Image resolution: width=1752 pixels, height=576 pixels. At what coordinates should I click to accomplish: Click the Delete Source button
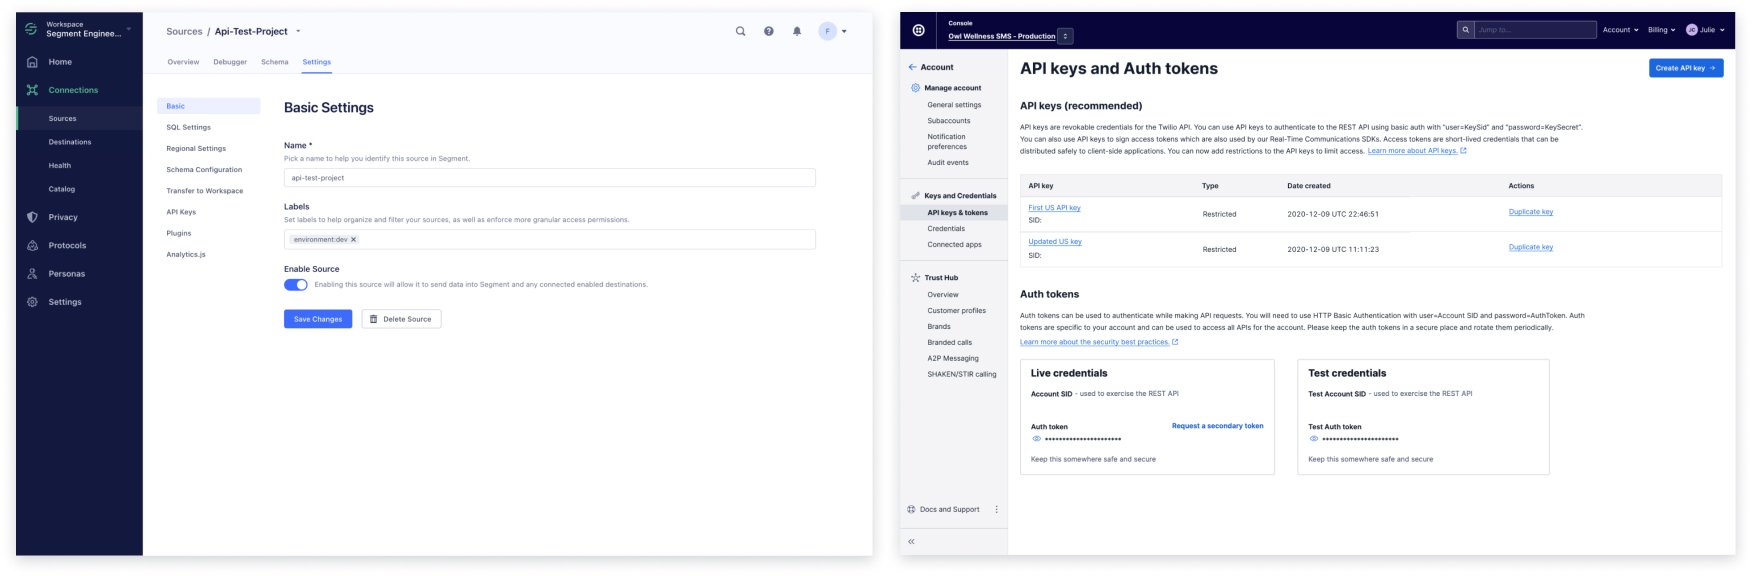[401, 319]
